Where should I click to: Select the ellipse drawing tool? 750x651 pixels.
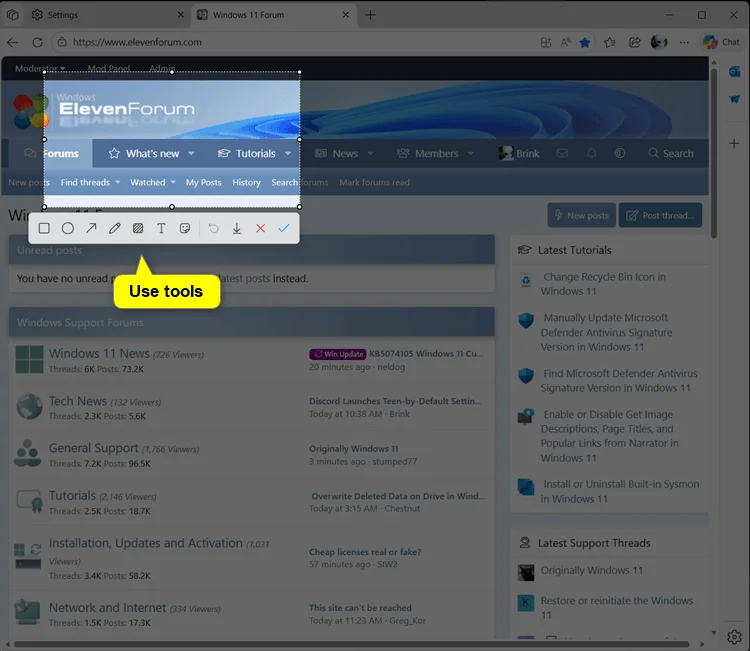(x=68, y=229)
